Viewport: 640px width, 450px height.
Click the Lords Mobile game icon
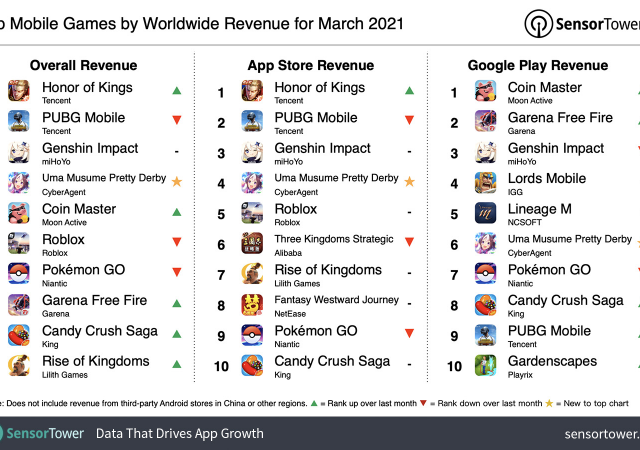(486, 183)
